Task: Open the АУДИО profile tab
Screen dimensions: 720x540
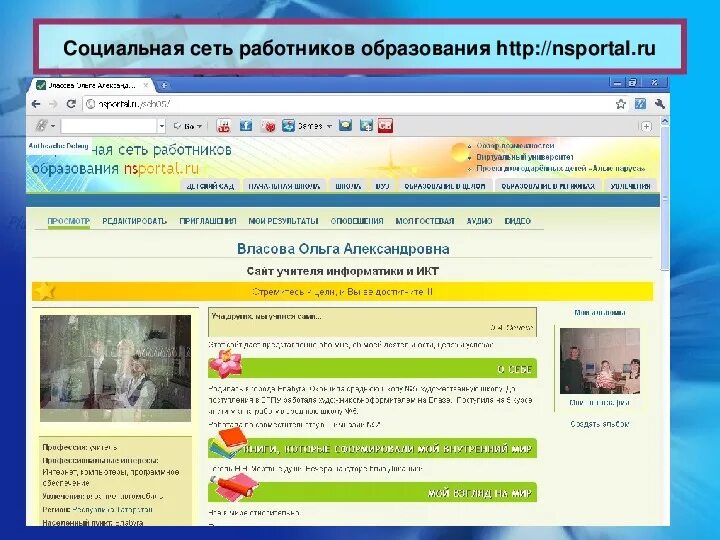Action: (479, 221)
